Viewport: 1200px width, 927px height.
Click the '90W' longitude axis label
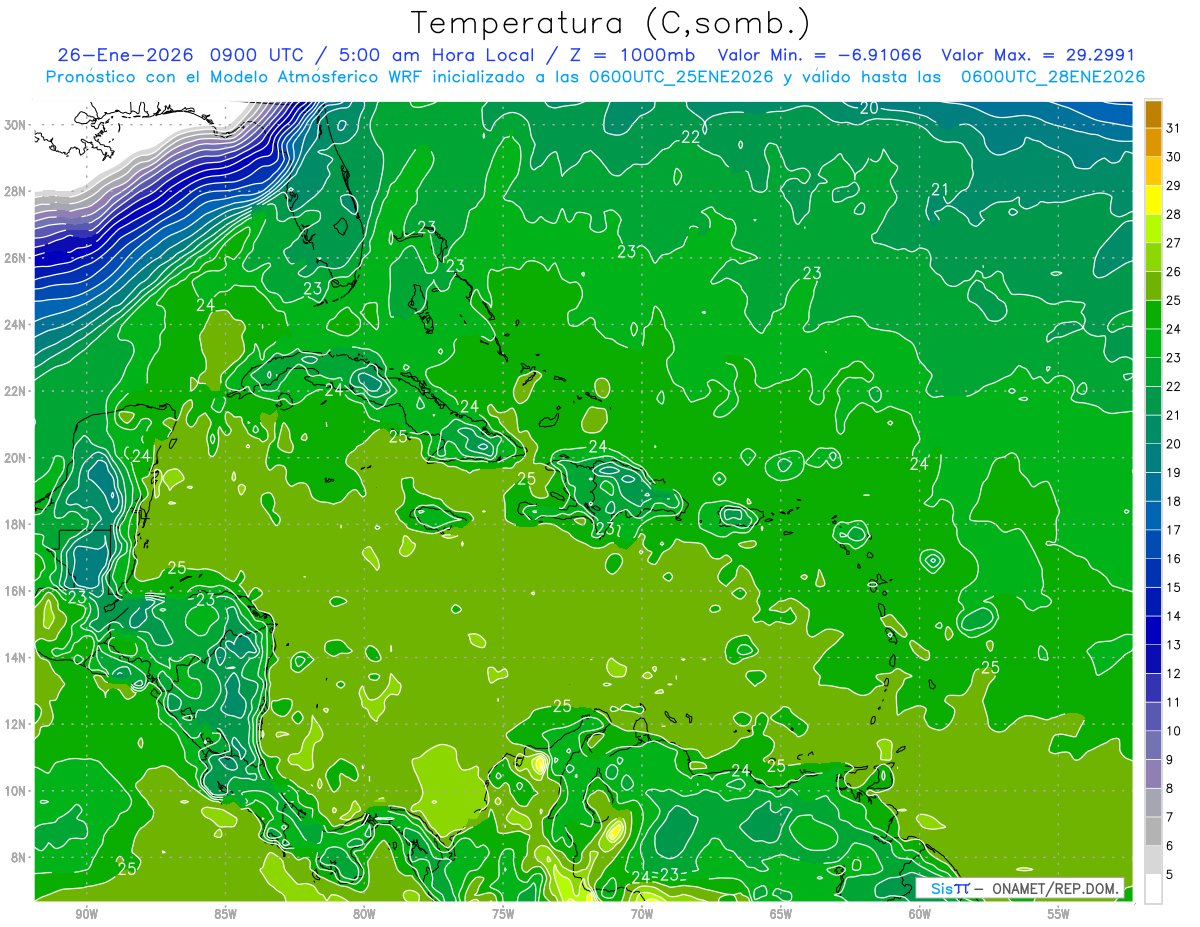(x=86, y=914)
